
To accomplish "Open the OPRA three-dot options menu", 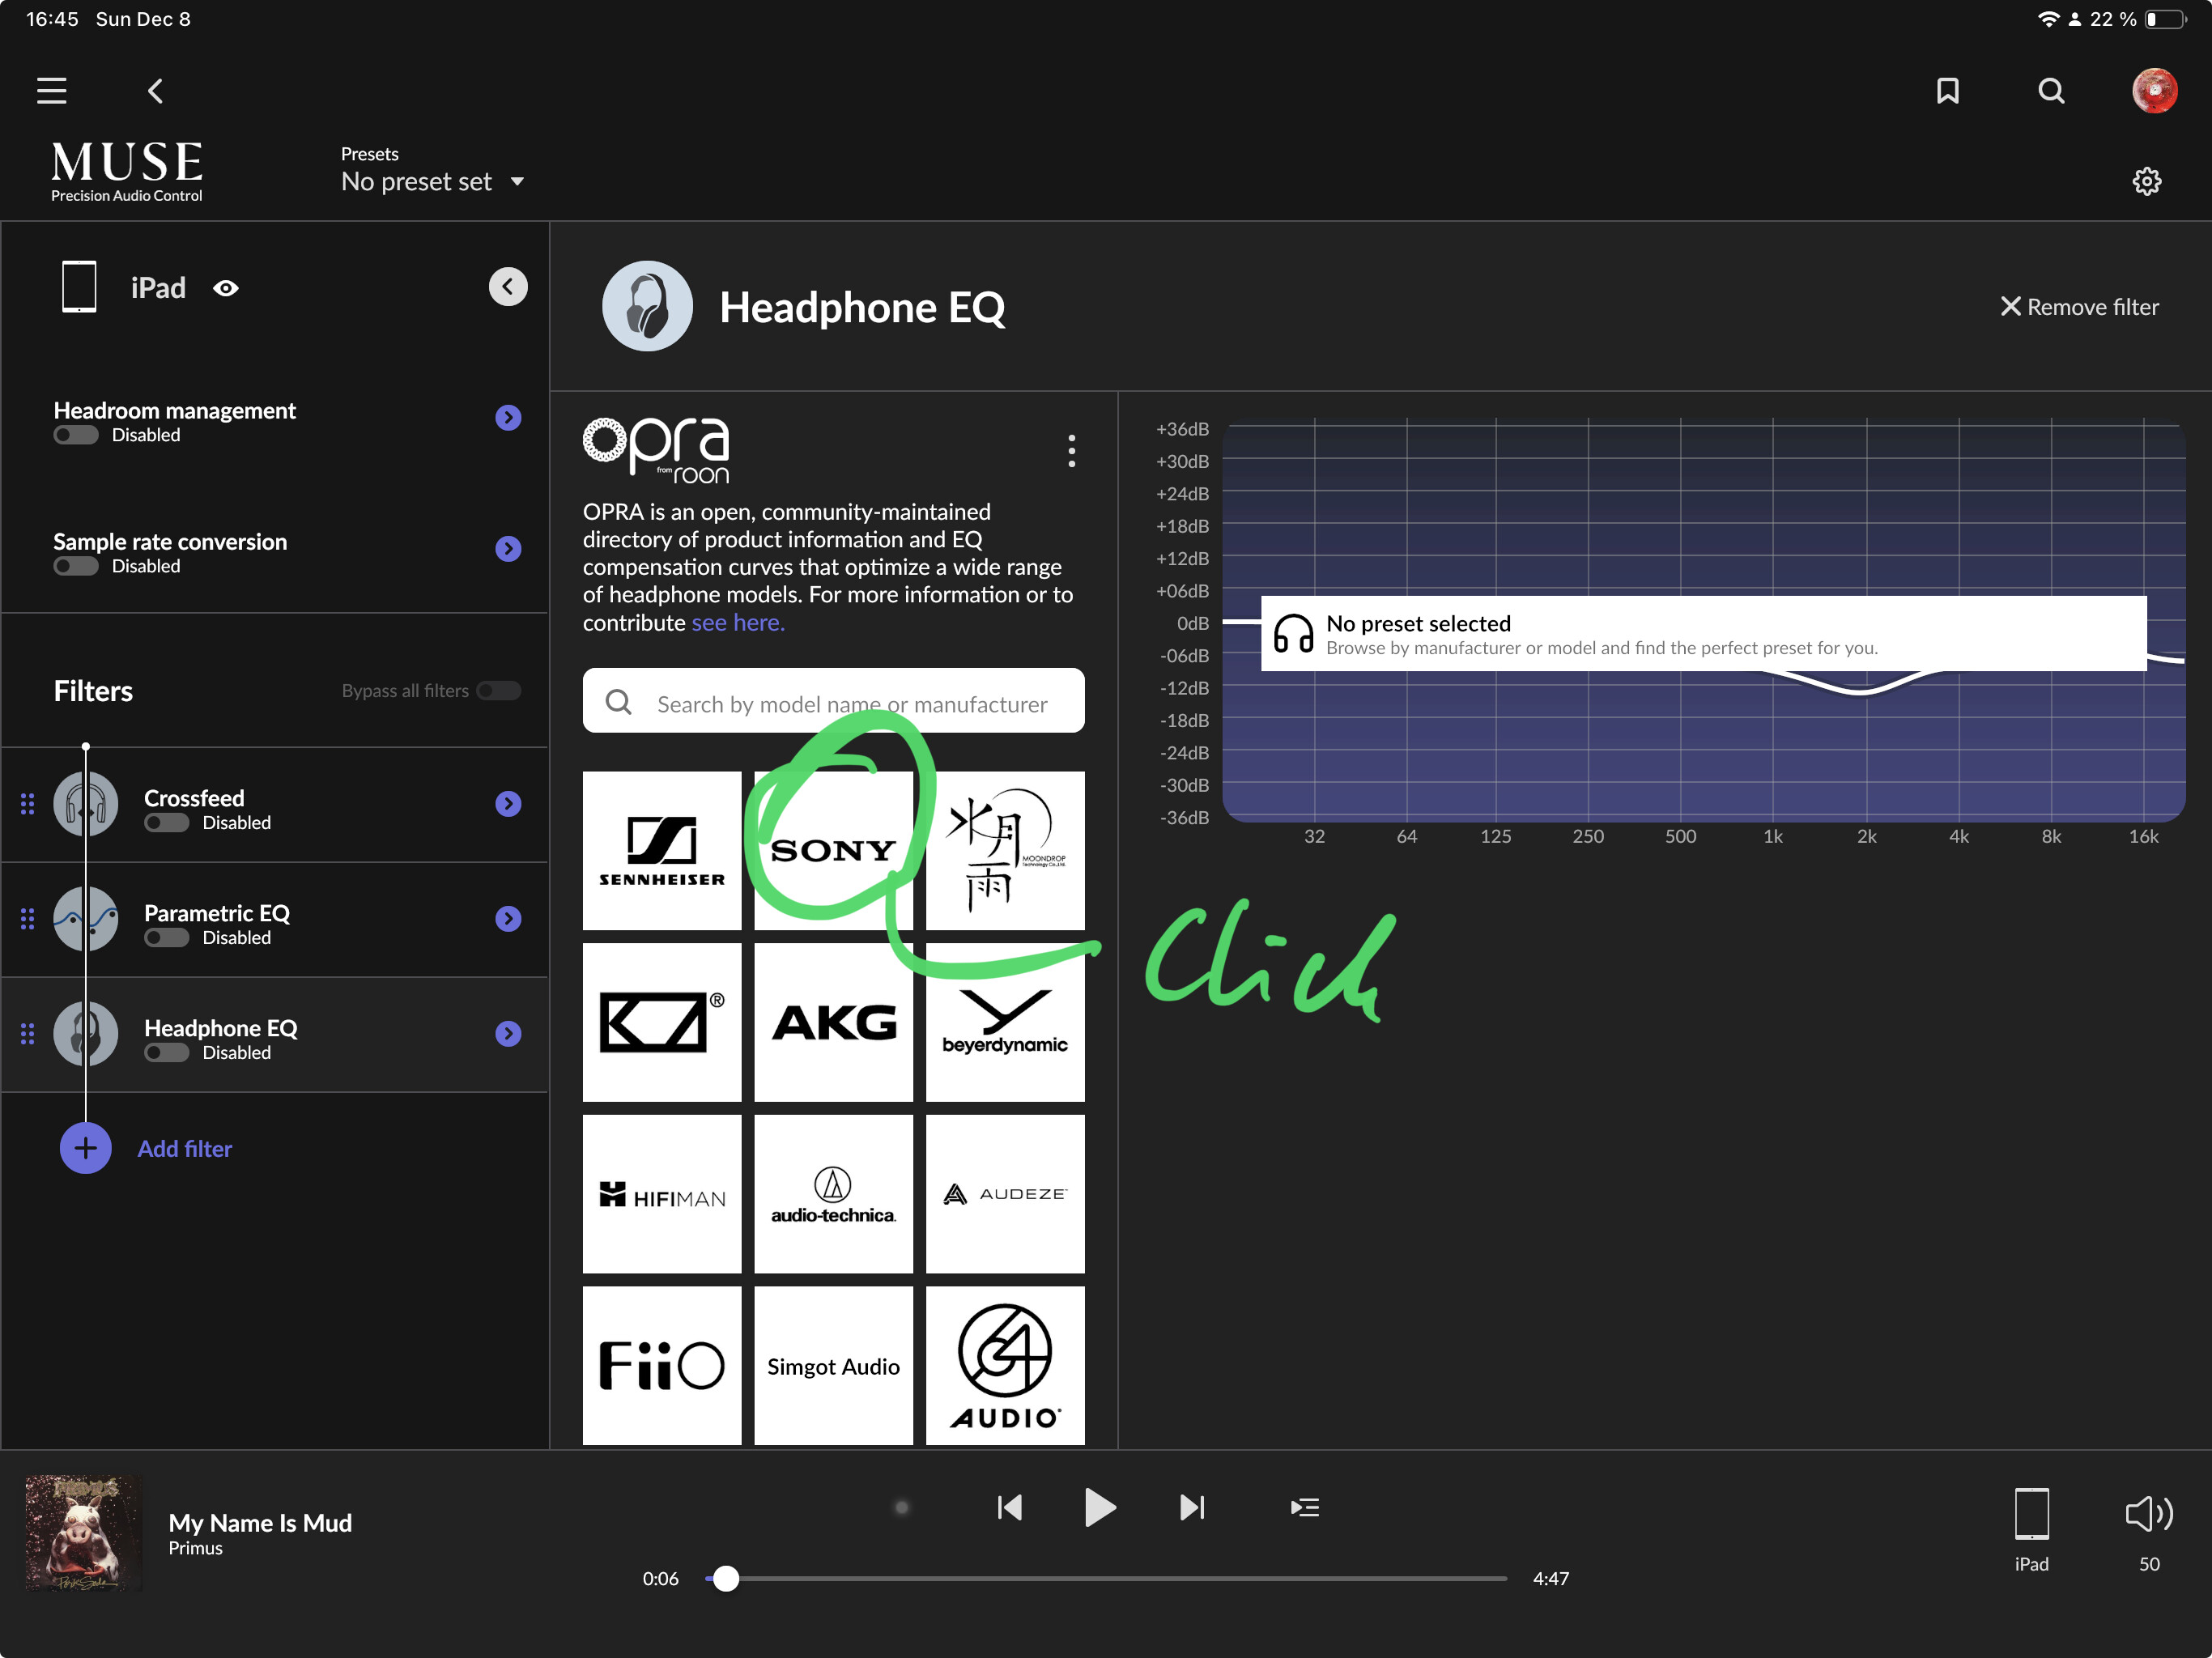I will pos(1072,451).
